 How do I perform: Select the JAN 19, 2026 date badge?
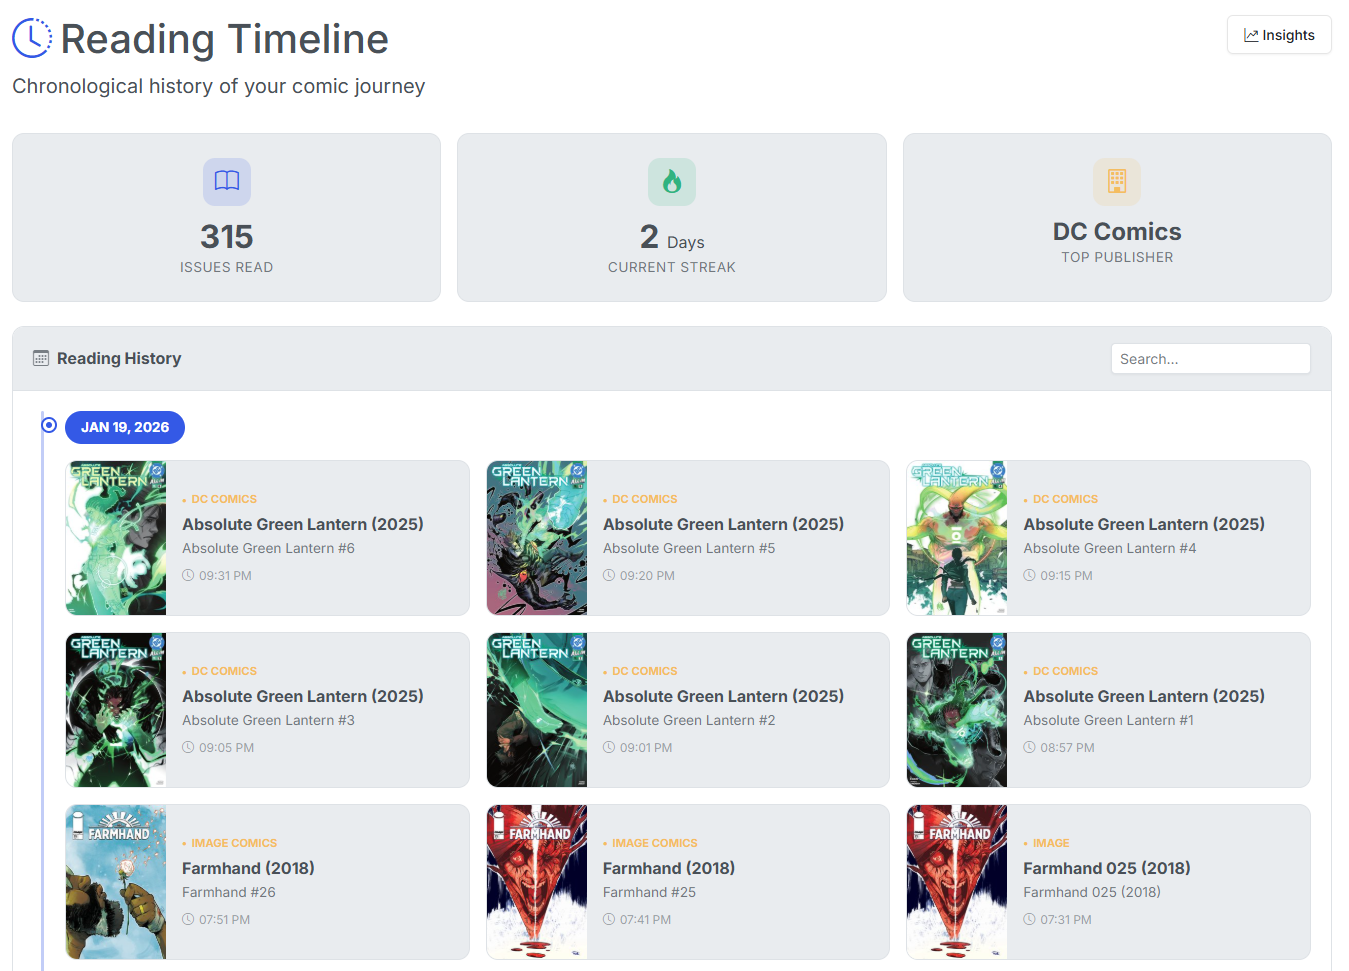[x=124, y=427]
